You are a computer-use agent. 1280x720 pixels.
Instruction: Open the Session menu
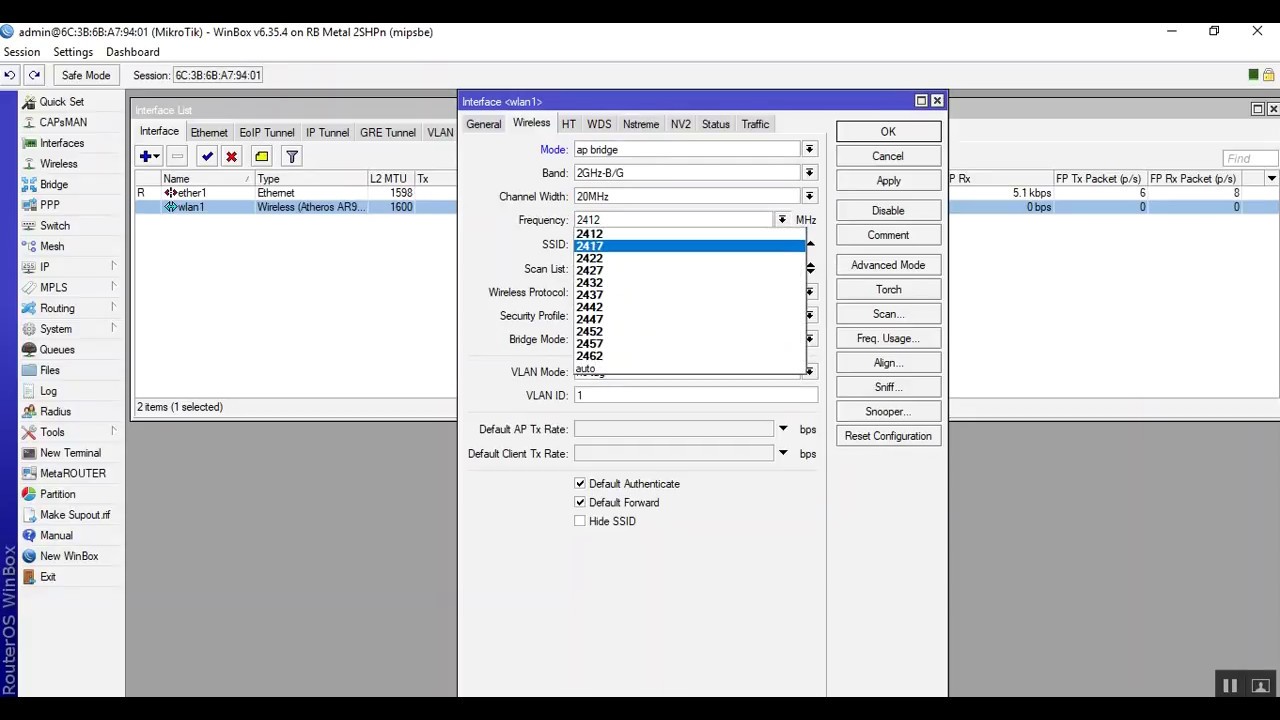(x=21, y=52)
